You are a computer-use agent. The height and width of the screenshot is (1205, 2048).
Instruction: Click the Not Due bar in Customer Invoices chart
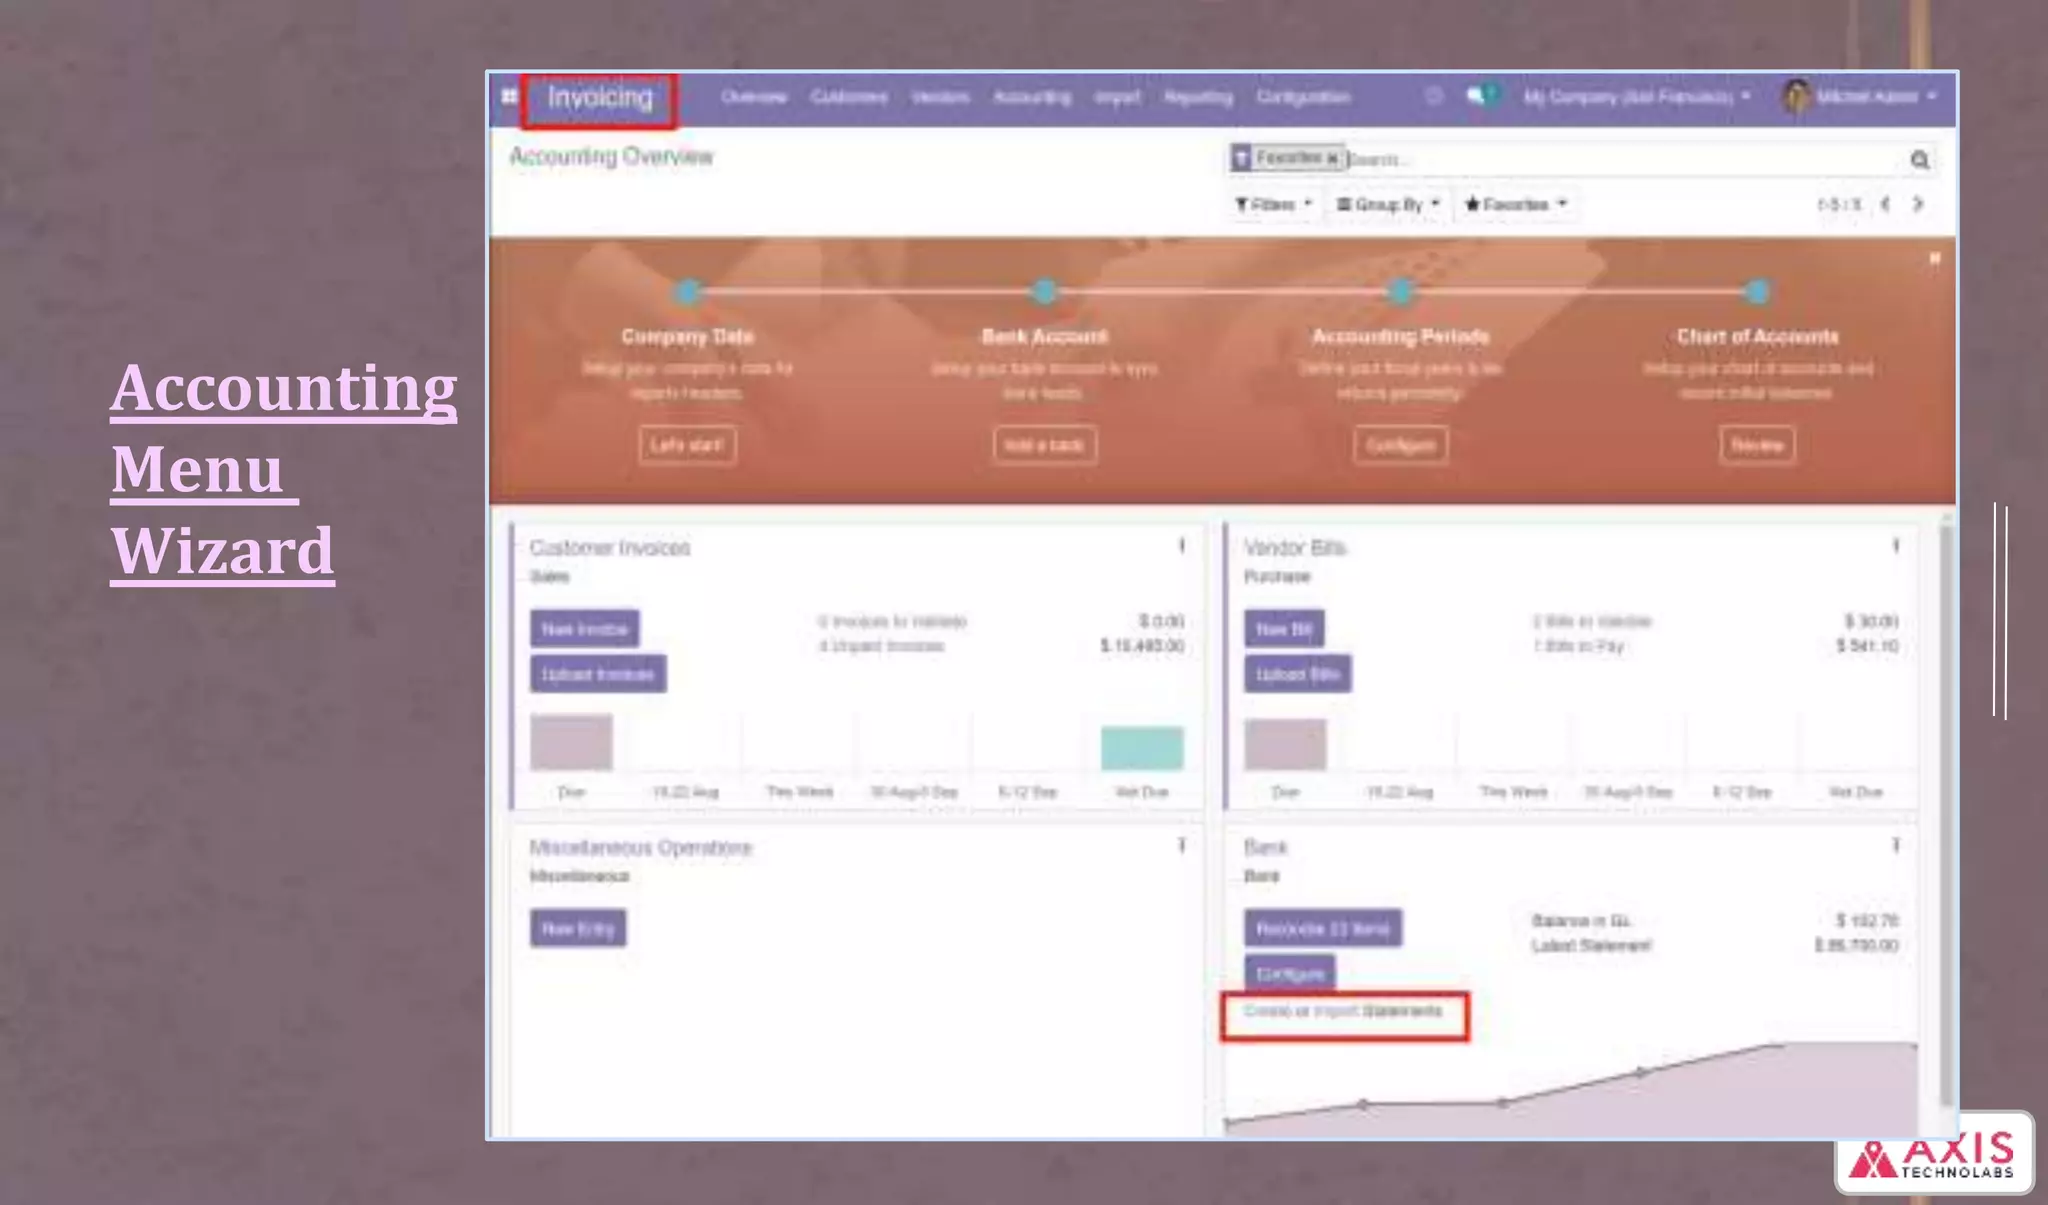[x=1142, y=748]
